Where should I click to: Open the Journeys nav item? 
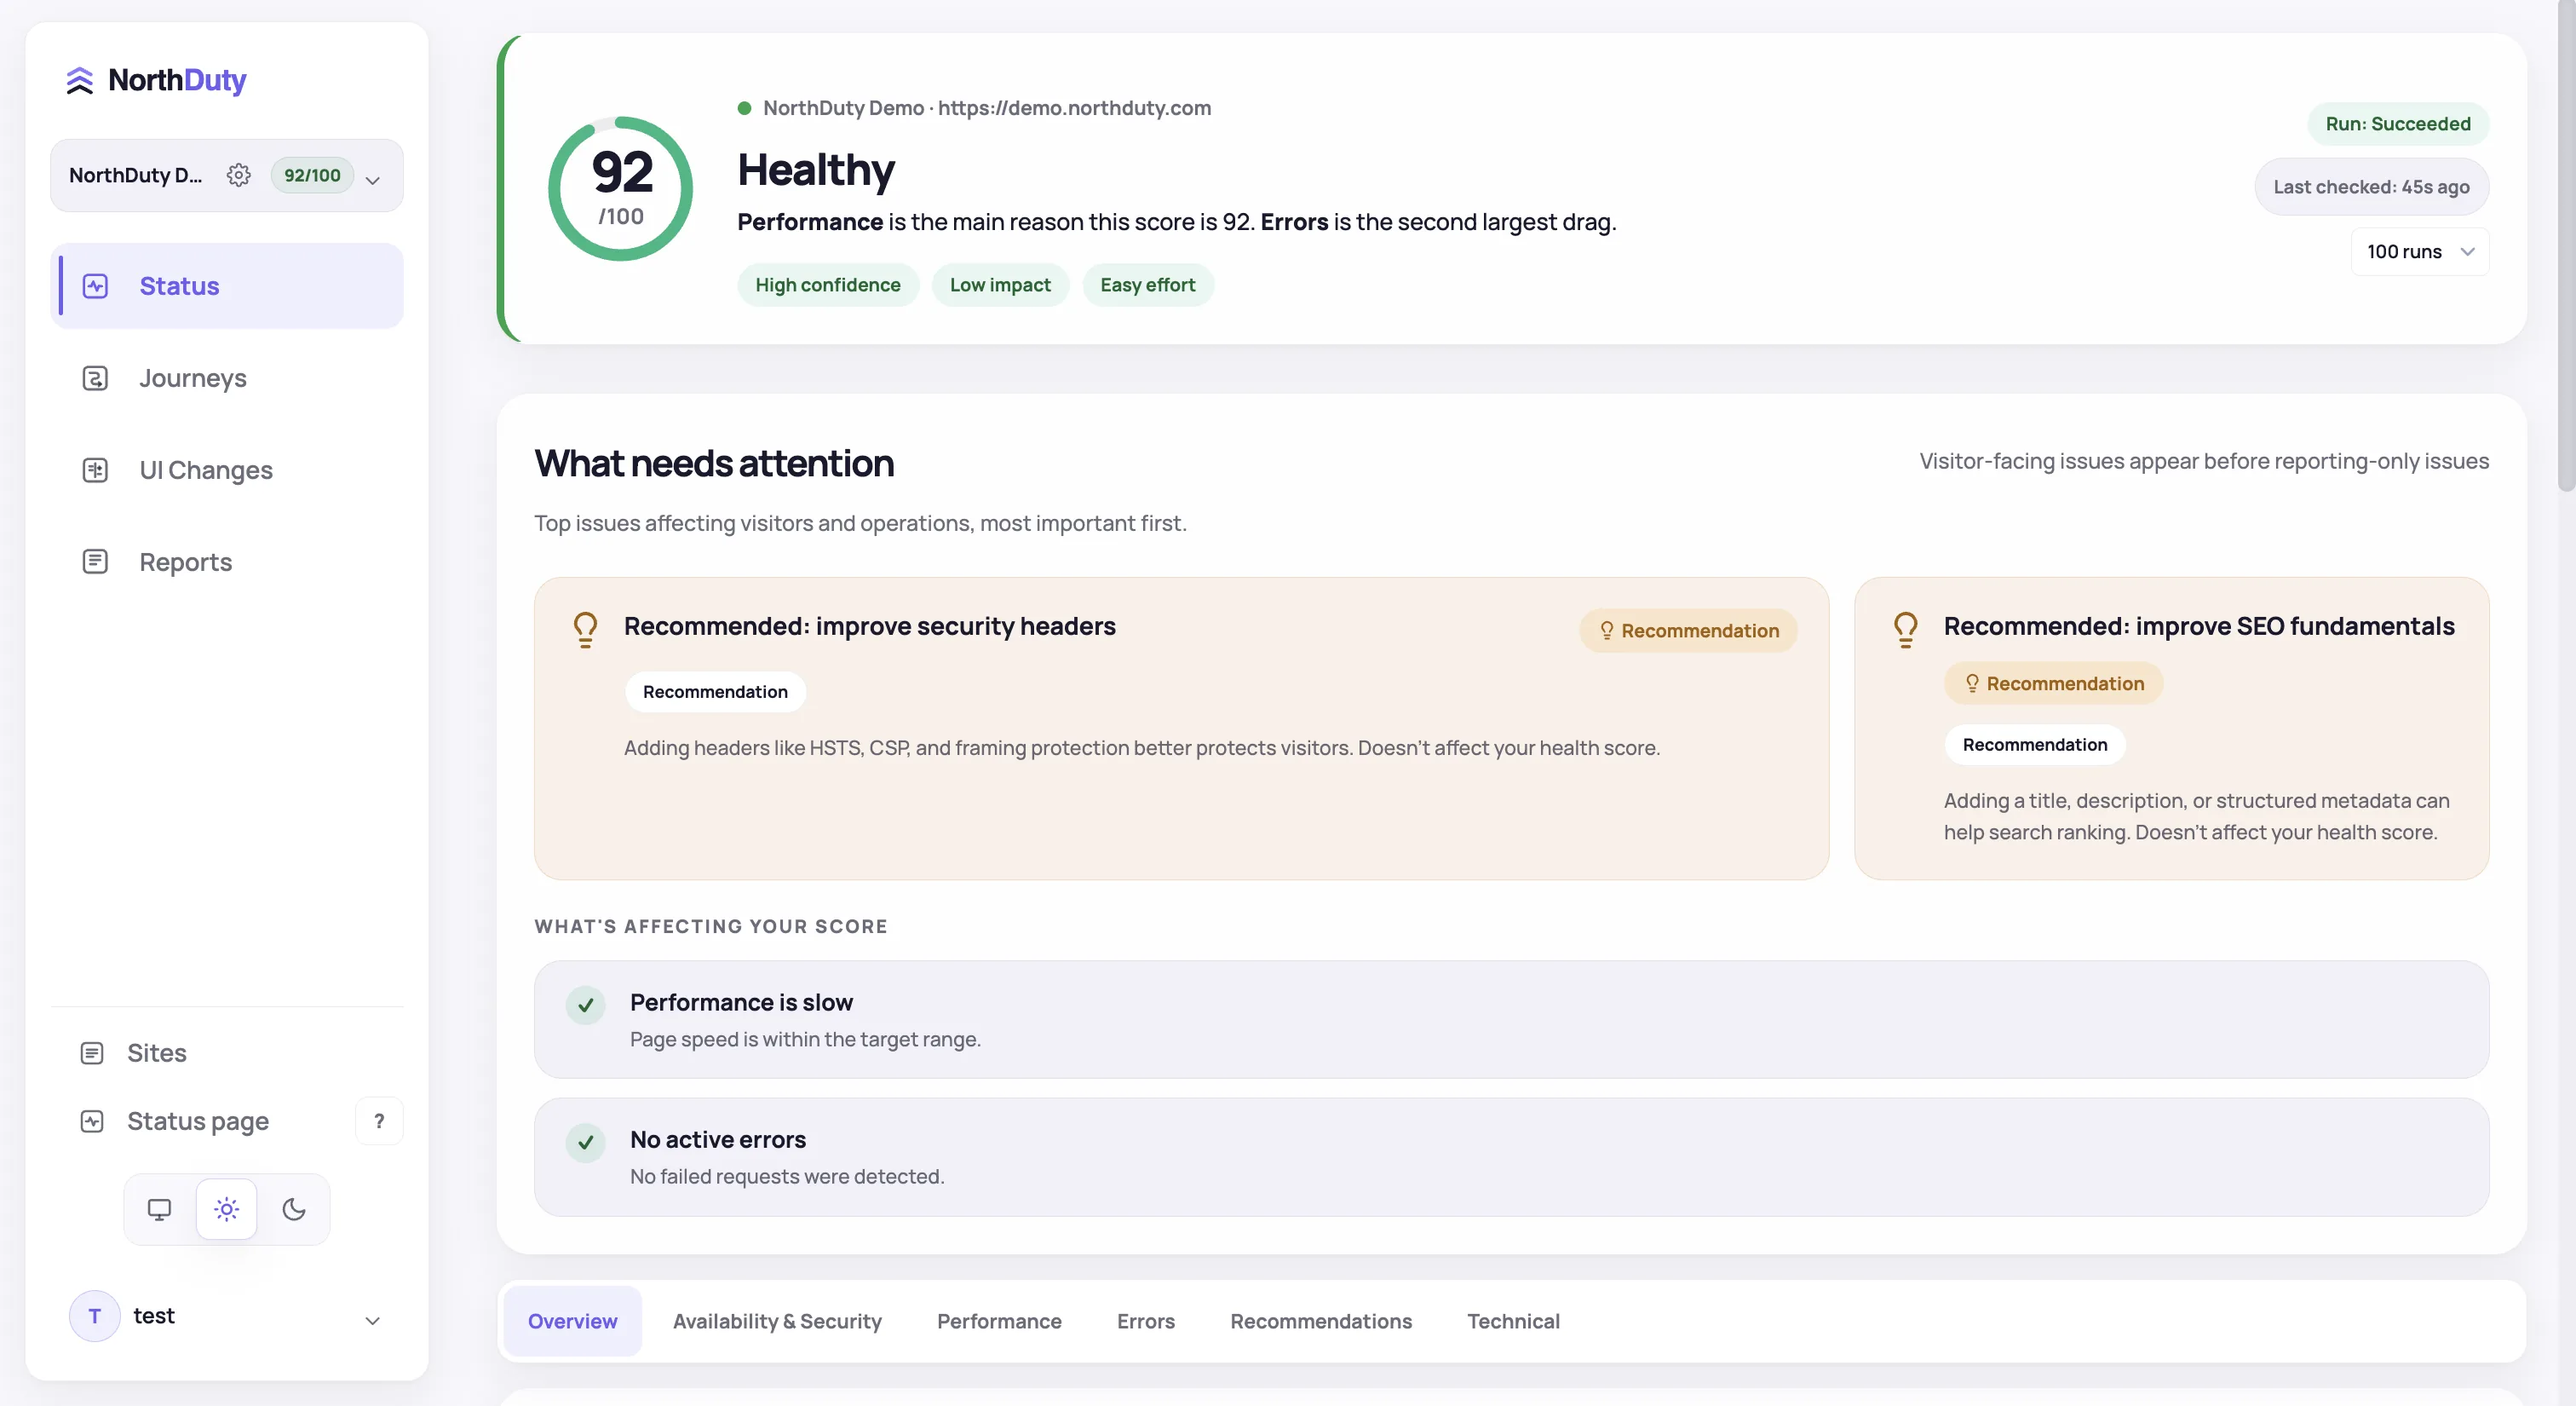(x=227, y=378)
